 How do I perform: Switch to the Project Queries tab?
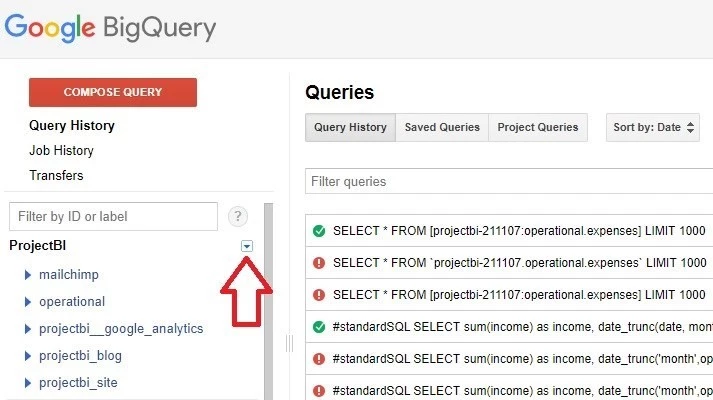538,127
